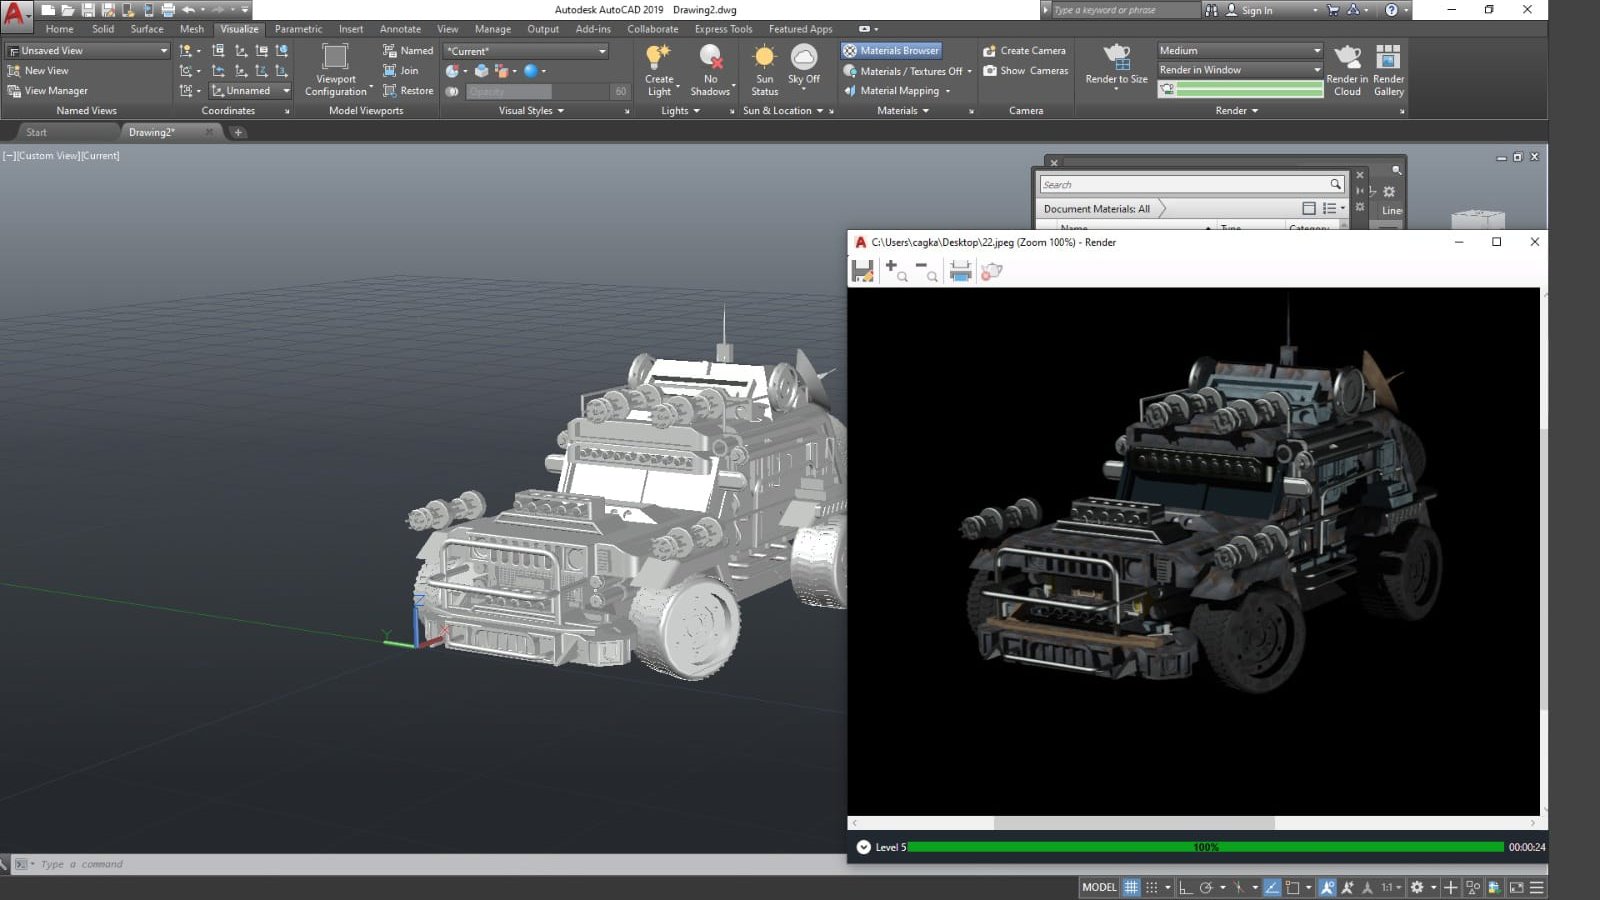Open the Sun Status tool

pos(764,58)
